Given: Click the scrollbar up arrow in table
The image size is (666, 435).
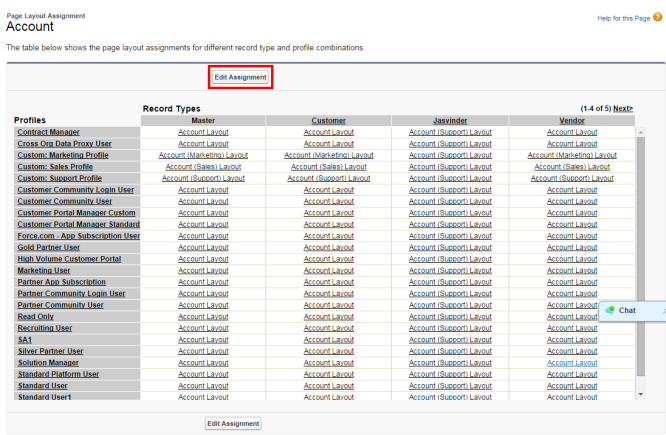Looking at the screenshot, I should 641,132.
